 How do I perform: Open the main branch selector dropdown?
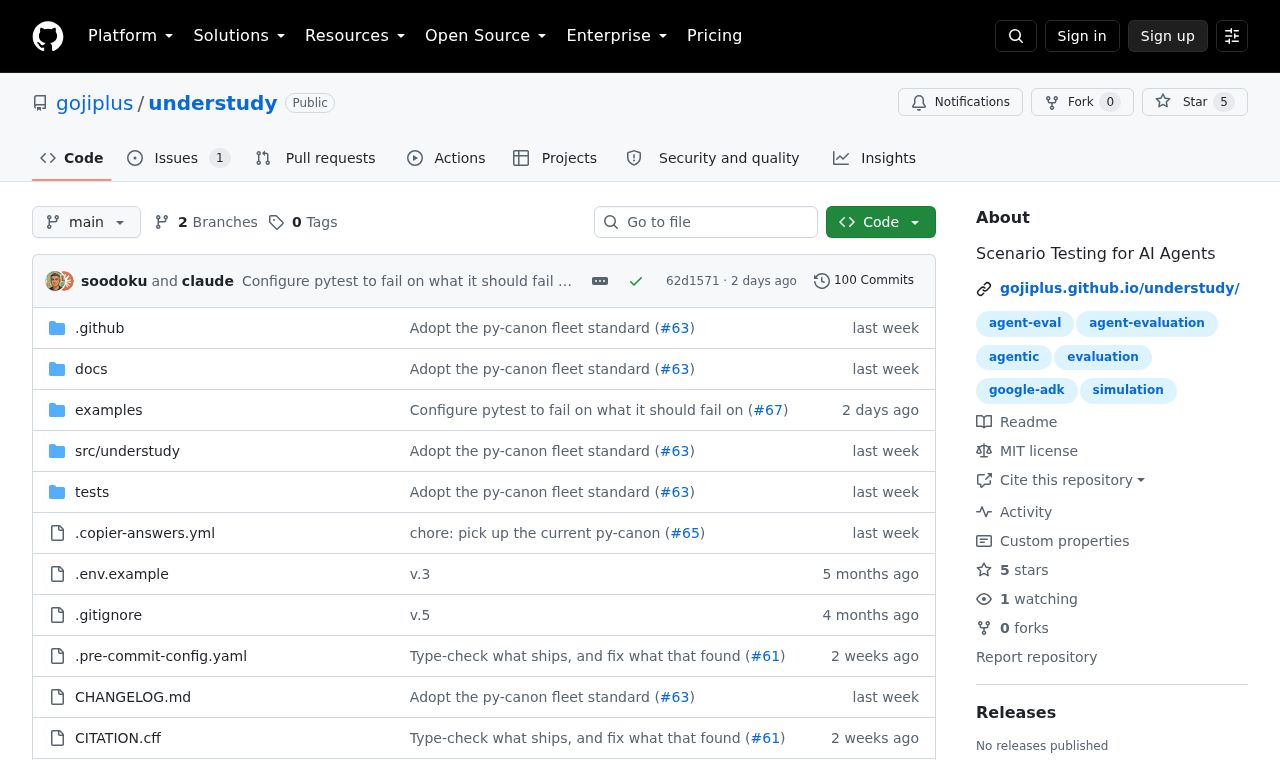[86, 222]
